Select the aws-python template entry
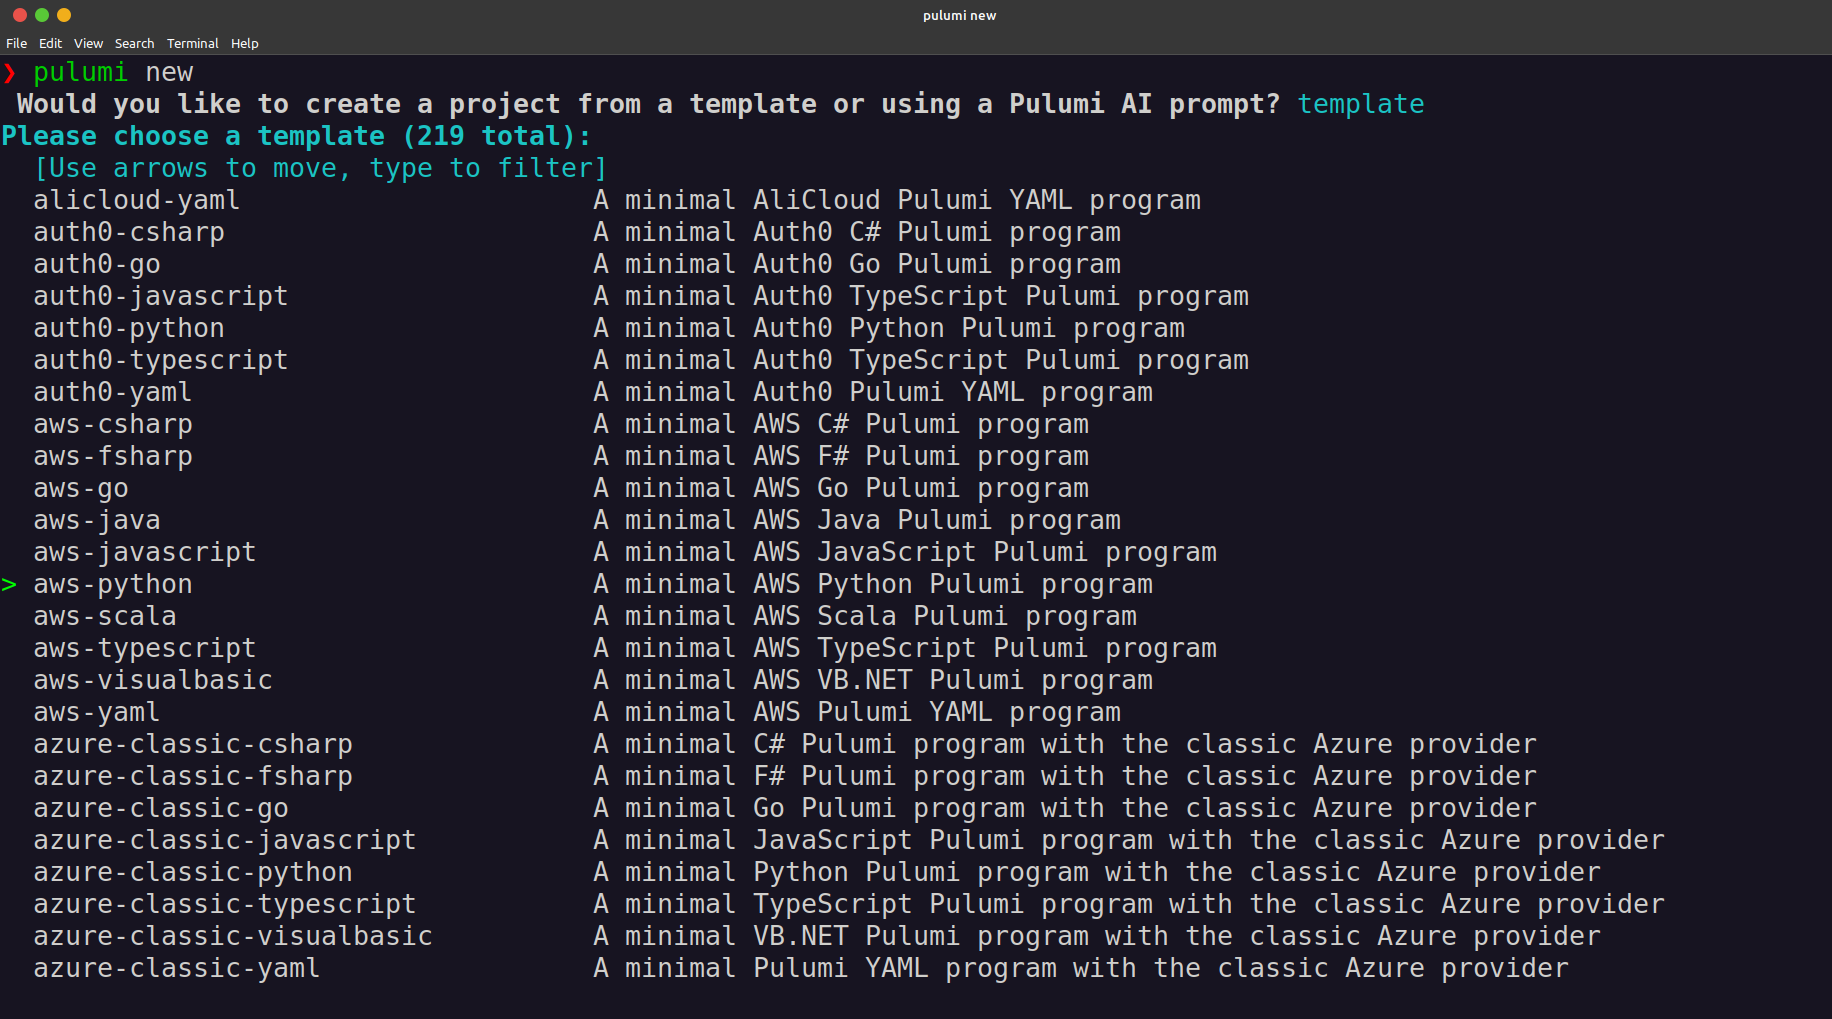The height and width of the screenshot is (1019, 1832). [112, 584]
